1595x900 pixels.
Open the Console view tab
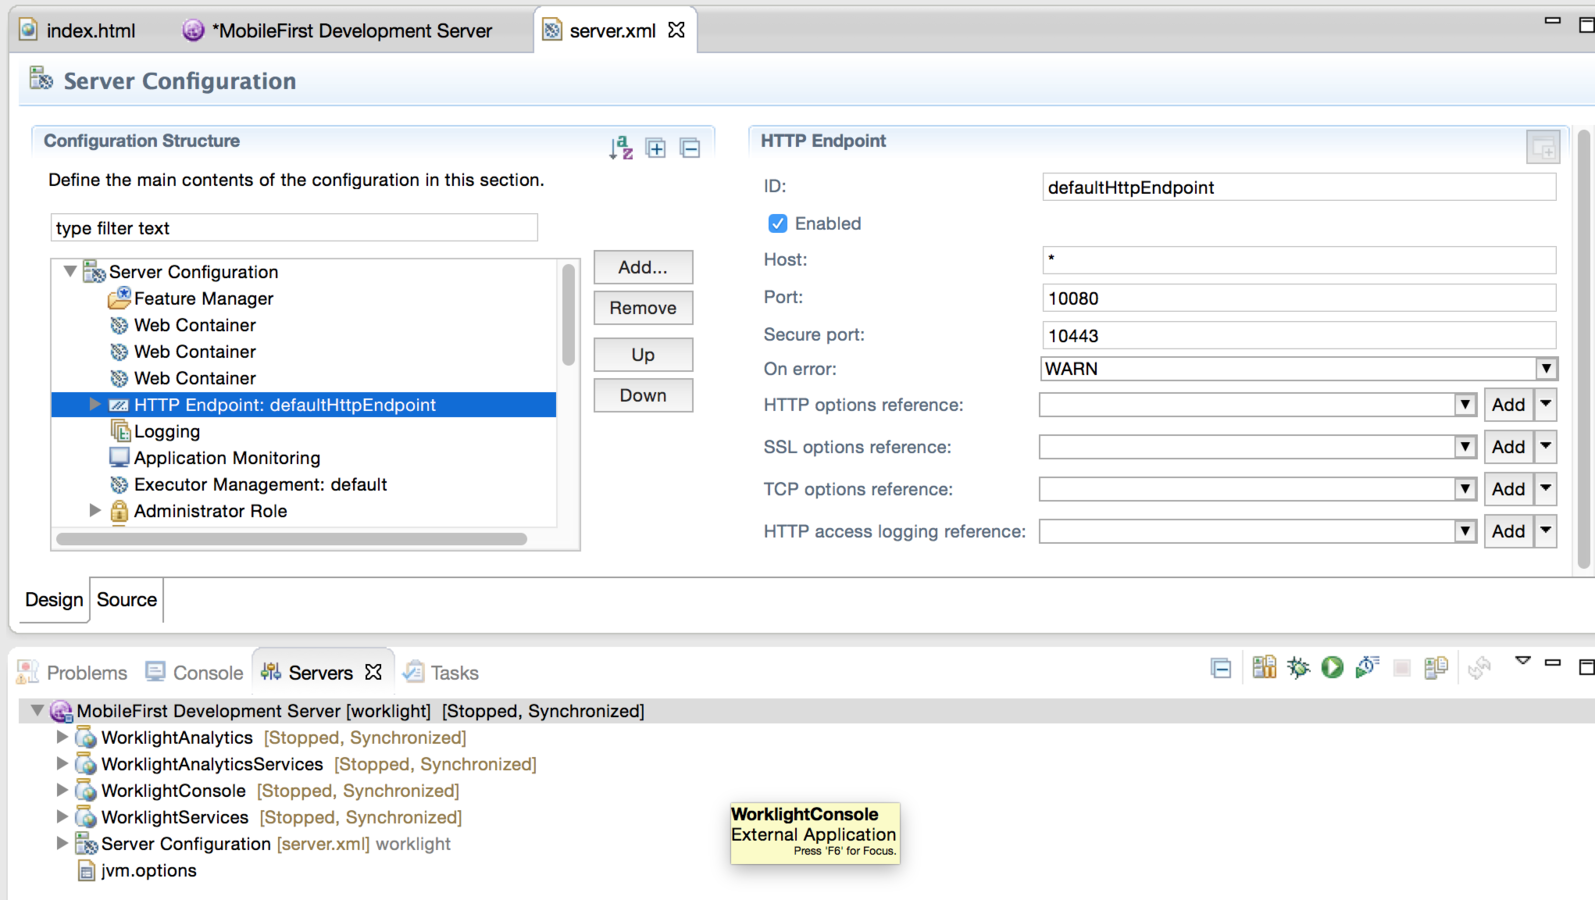(195, 672)
